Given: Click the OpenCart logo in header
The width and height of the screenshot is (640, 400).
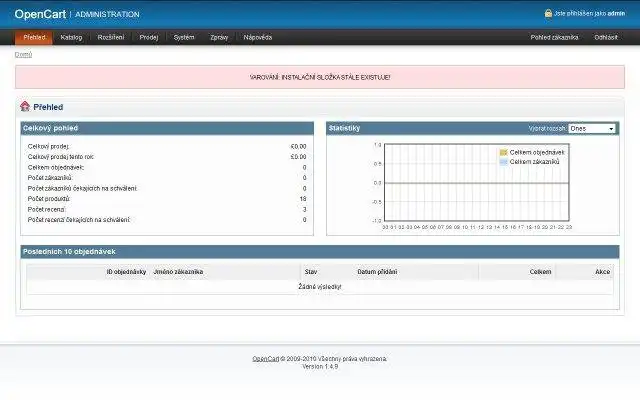Looking at the screenshot, I should pyautogui.click(x=40, y=14).
